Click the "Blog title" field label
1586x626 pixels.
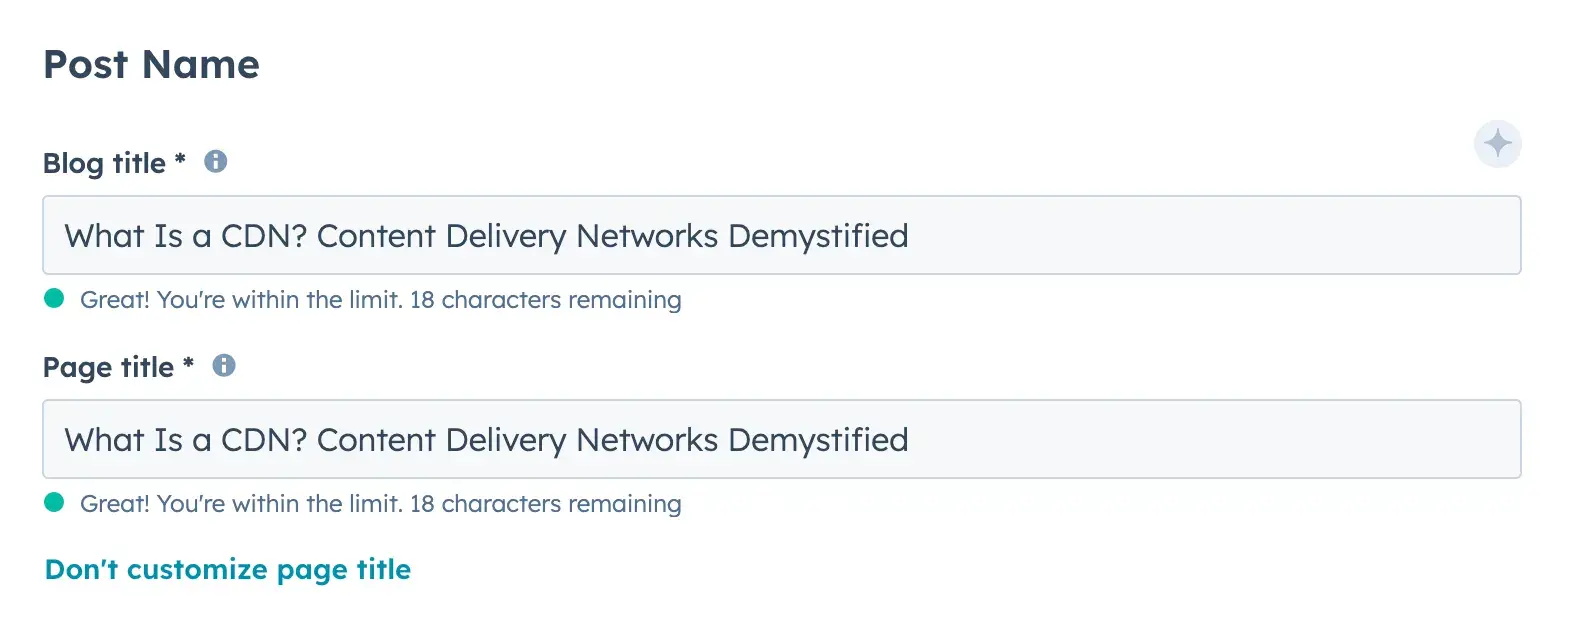[104, 163]
